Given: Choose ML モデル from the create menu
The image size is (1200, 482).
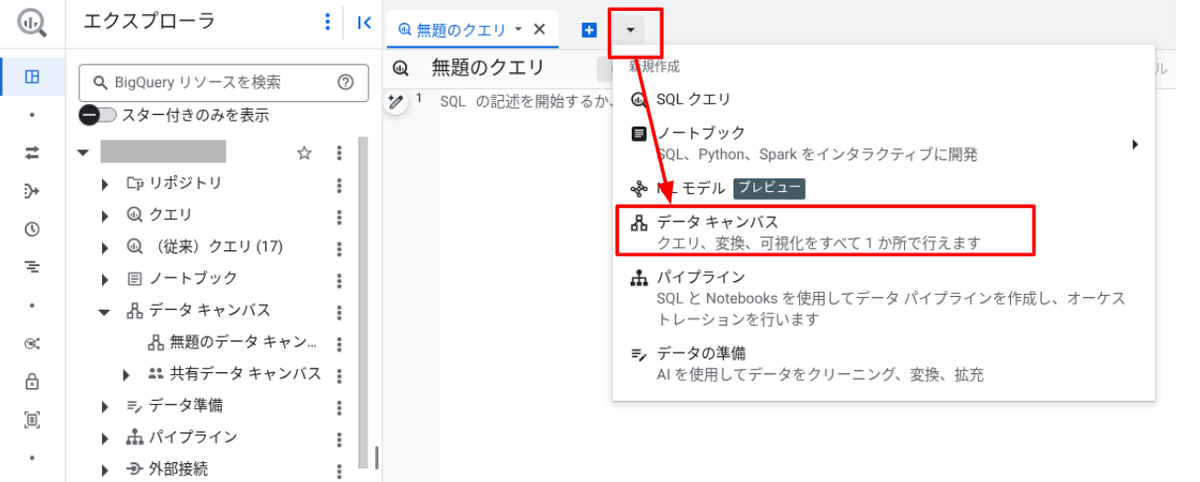Looking at the screenshot, I should tap(883, 188).
